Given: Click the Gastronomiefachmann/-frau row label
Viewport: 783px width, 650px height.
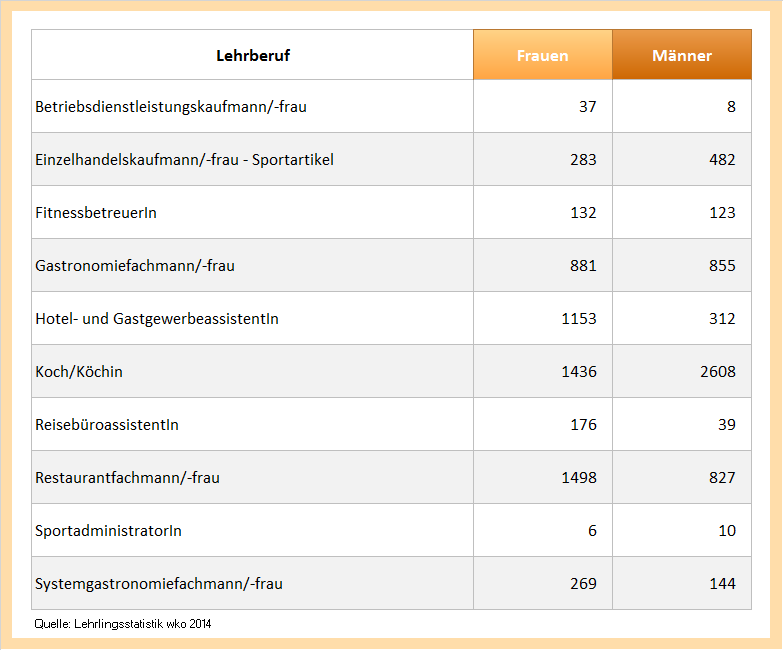Looking at the screenshot, I should pyautogui.click(x=135, y=265).
